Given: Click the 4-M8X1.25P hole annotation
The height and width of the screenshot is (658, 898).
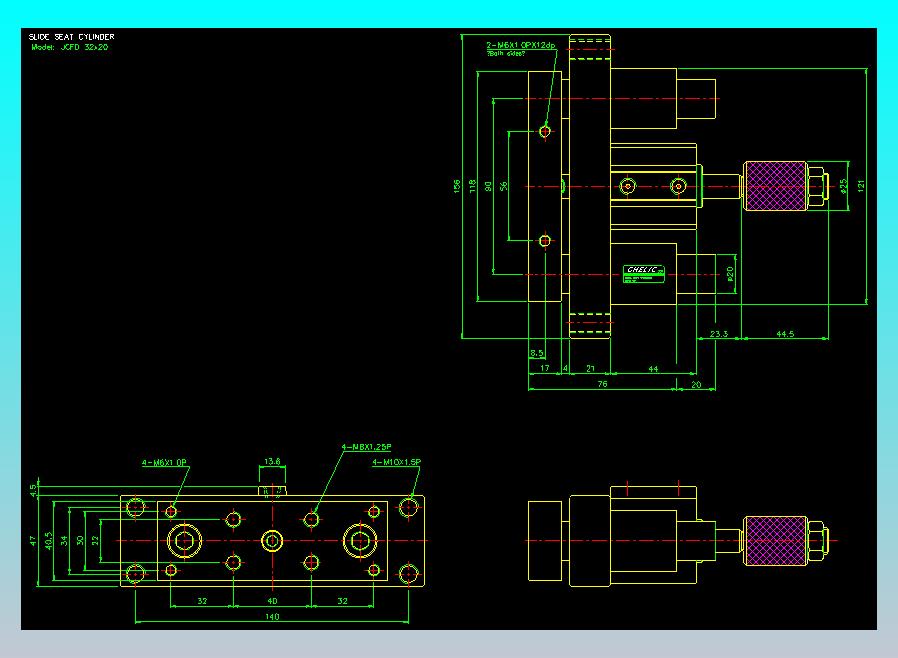Looking at the screenshot, I should [x=367, y=447].
